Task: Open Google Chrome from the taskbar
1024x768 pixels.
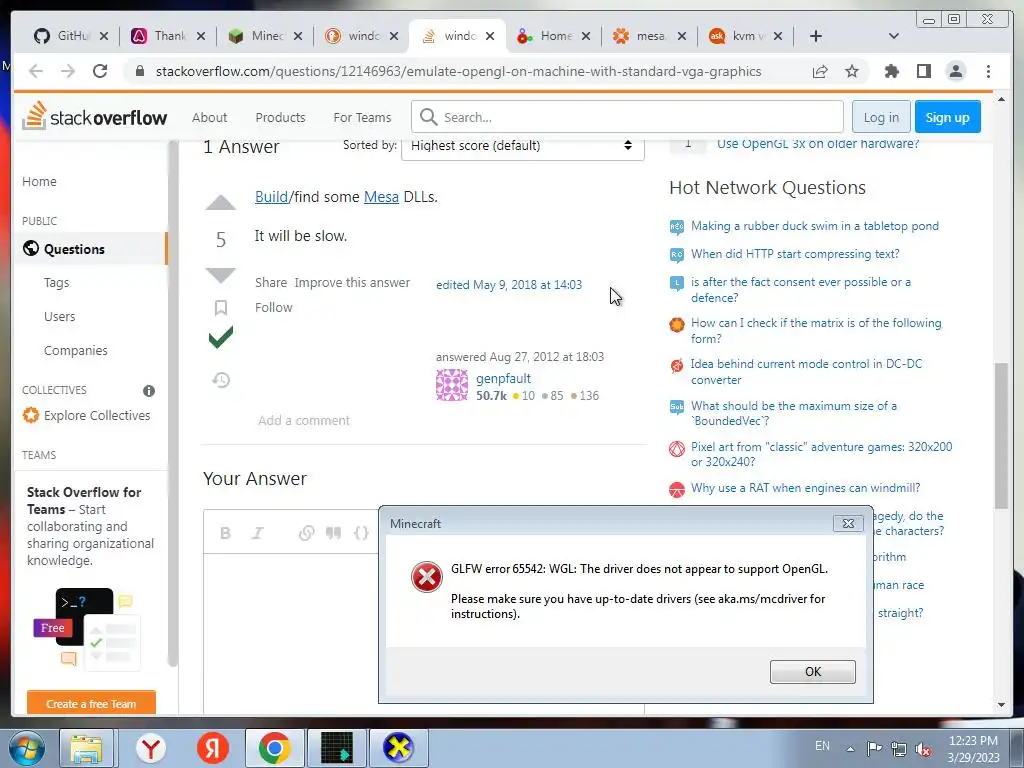Action: tap(274, 748)
